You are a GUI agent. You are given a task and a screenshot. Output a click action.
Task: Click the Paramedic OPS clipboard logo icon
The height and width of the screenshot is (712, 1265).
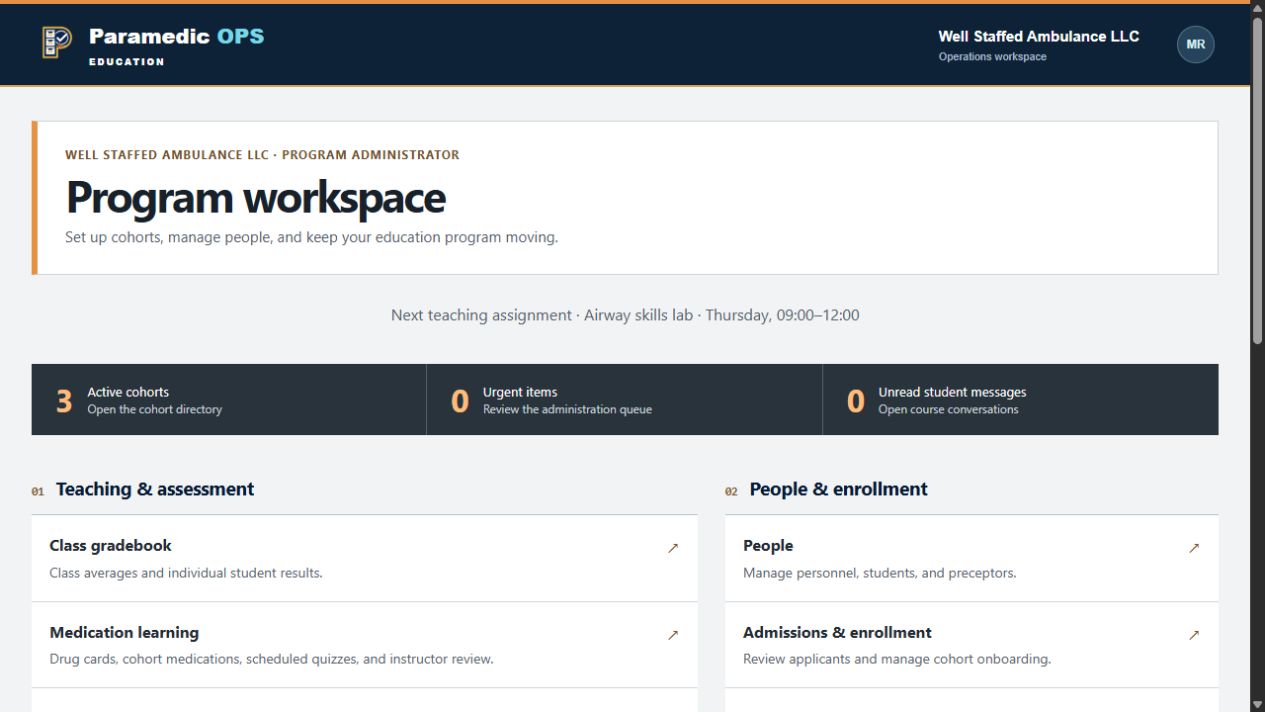pyautogui.click(x=56, y=42)
